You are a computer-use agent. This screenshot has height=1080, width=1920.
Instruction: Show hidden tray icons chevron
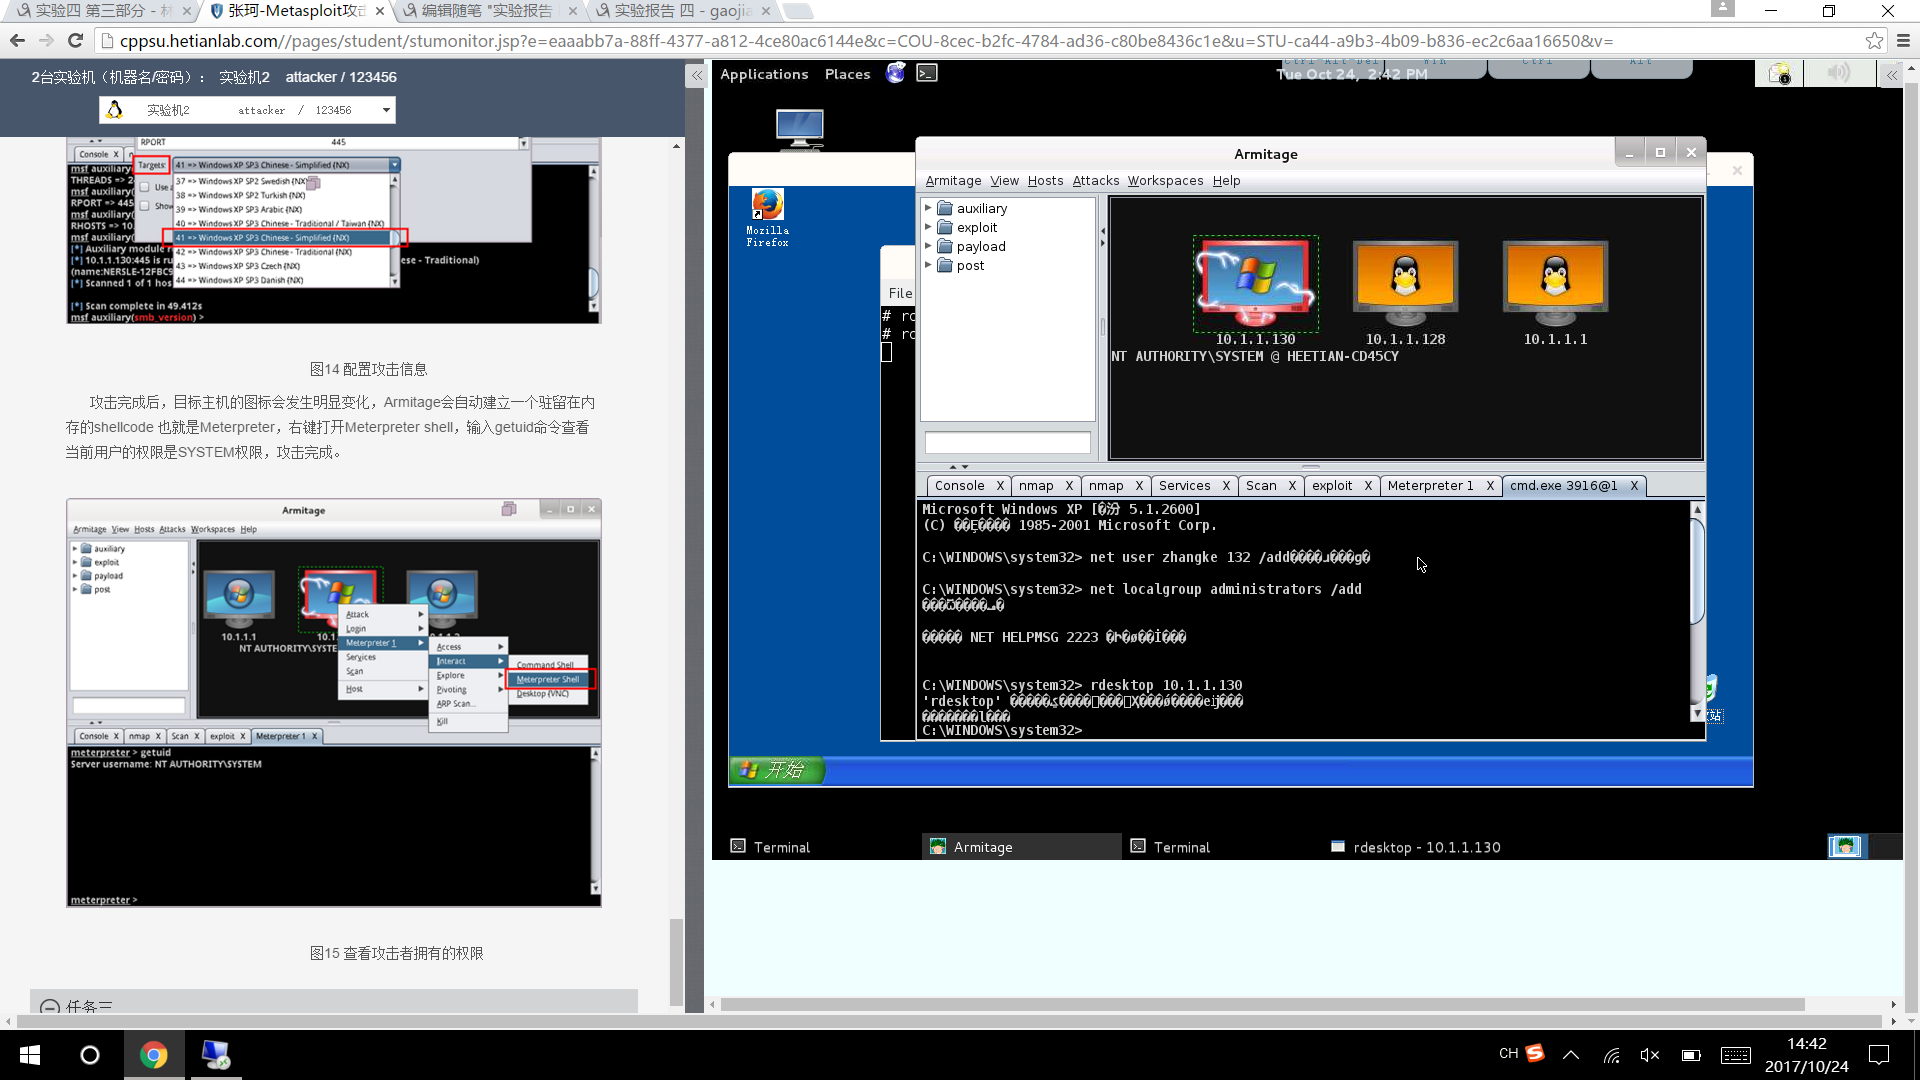pos(1571,1055)
